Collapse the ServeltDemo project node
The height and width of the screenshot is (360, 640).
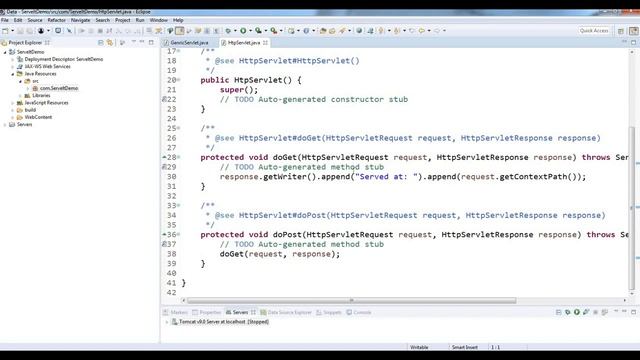5,52
